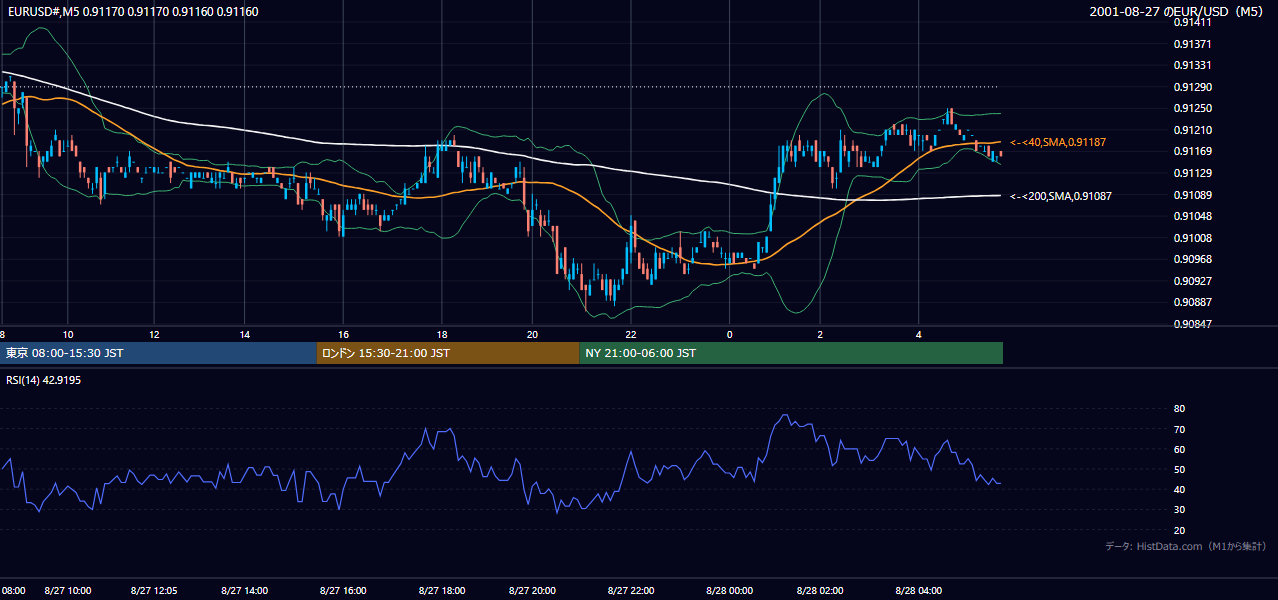This screenshot has height=600, width=1278.
Task: Click RSI scale value 20
Action: tap(1180, 530)
